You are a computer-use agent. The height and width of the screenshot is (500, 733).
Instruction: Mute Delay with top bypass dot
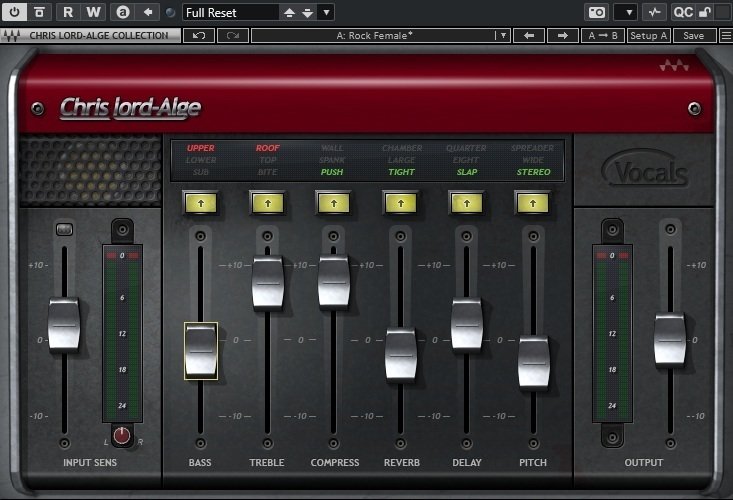click(467, 236)
